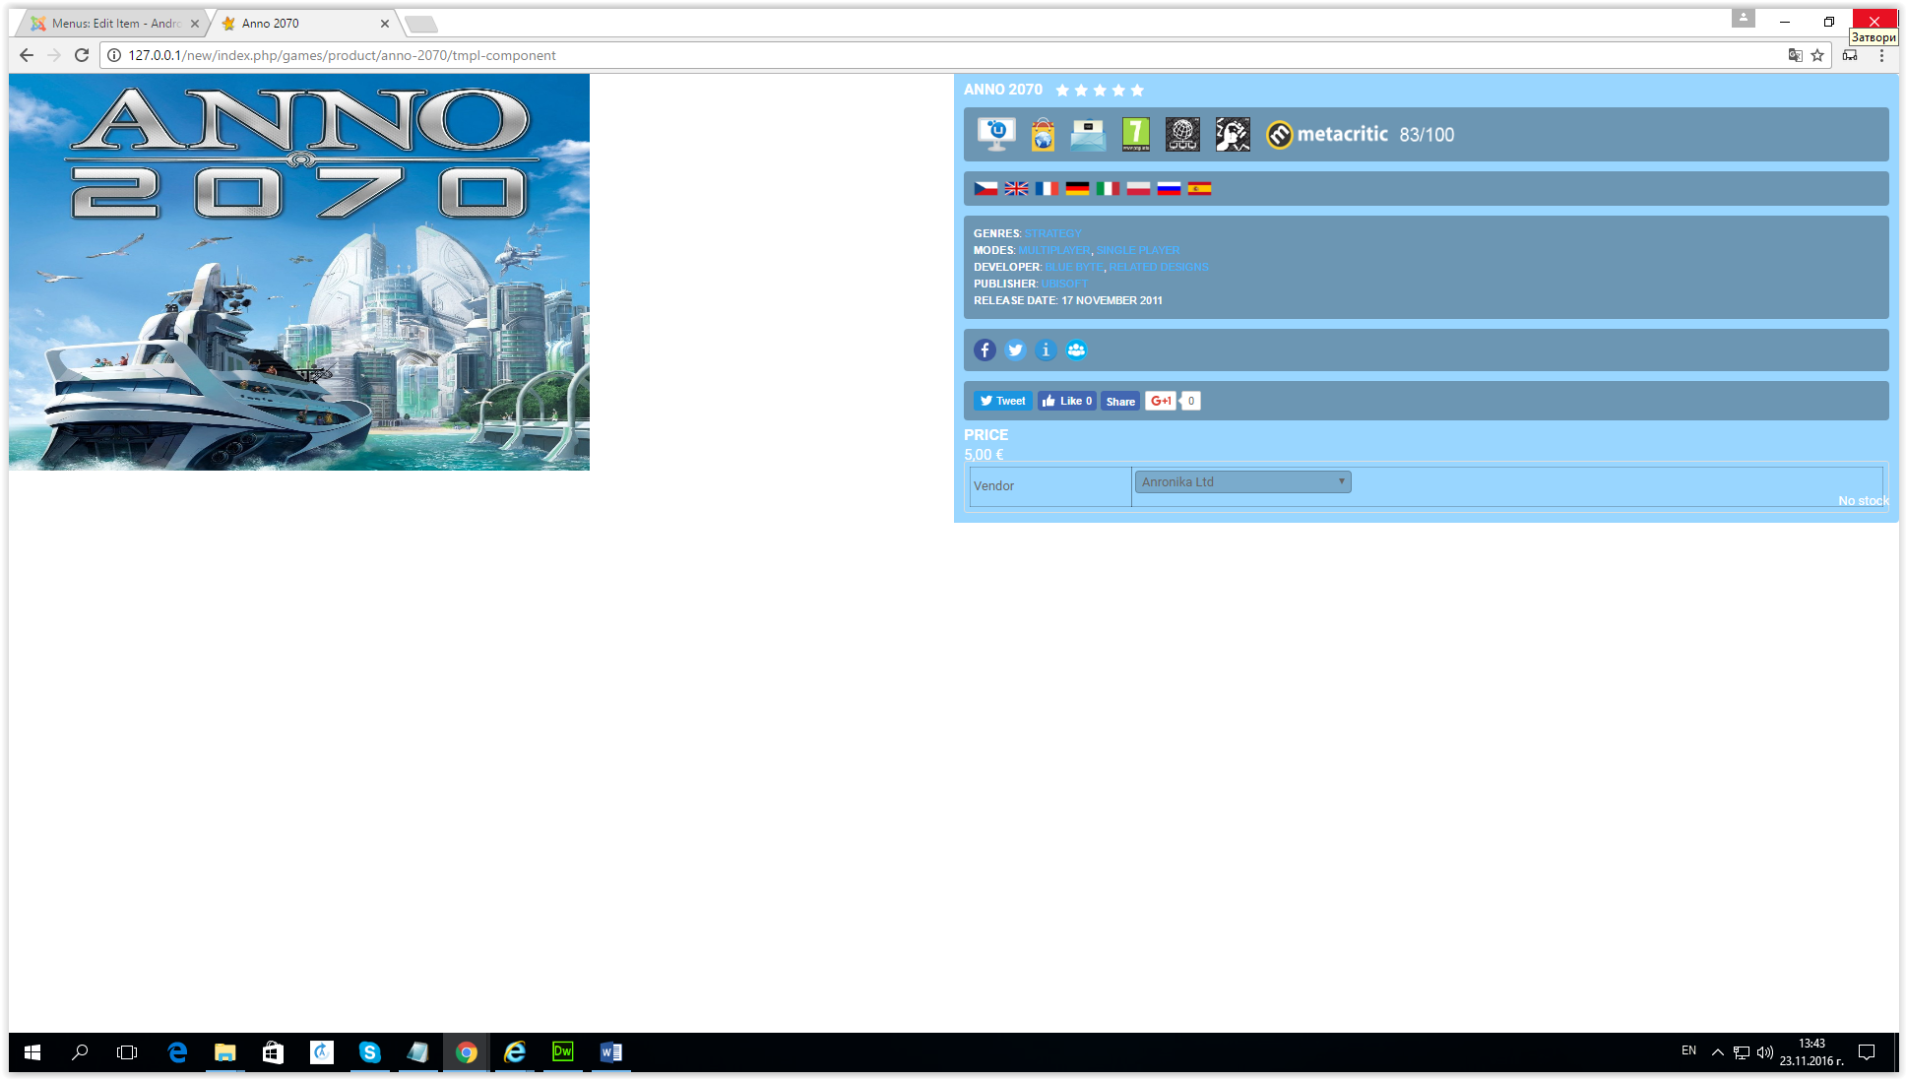Select the Italian flag language icon
The image size is (1906, 1080).
pyautogui.click(x=1108, y=188)
